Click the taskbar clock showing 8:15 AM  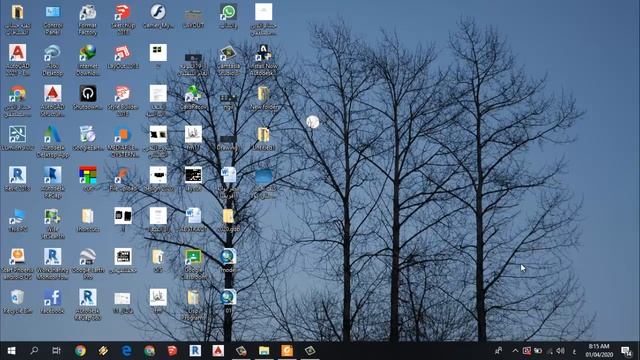(599, 351)
